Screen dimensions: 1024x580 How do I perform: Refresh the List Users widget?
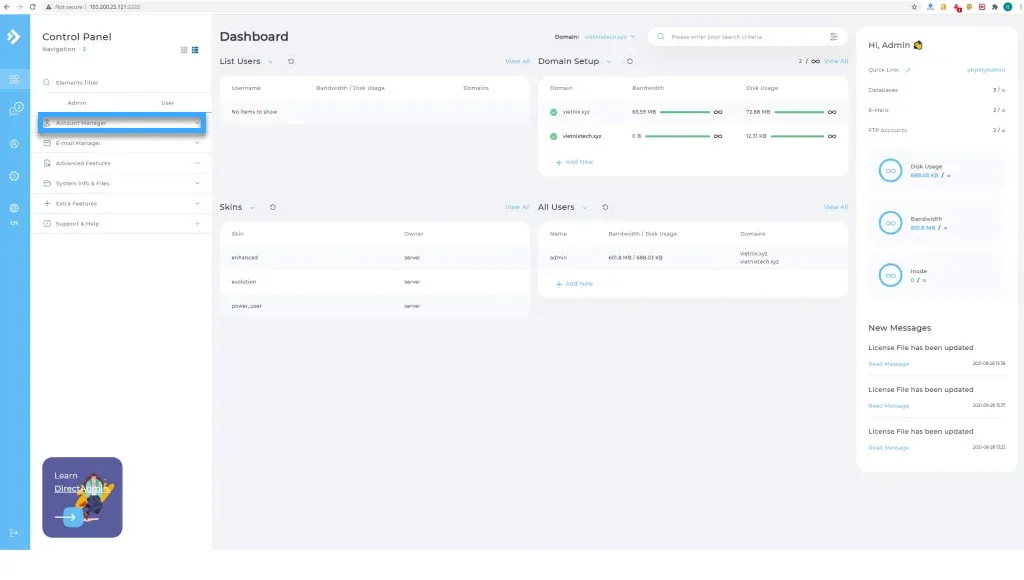(x=291, y=61)
